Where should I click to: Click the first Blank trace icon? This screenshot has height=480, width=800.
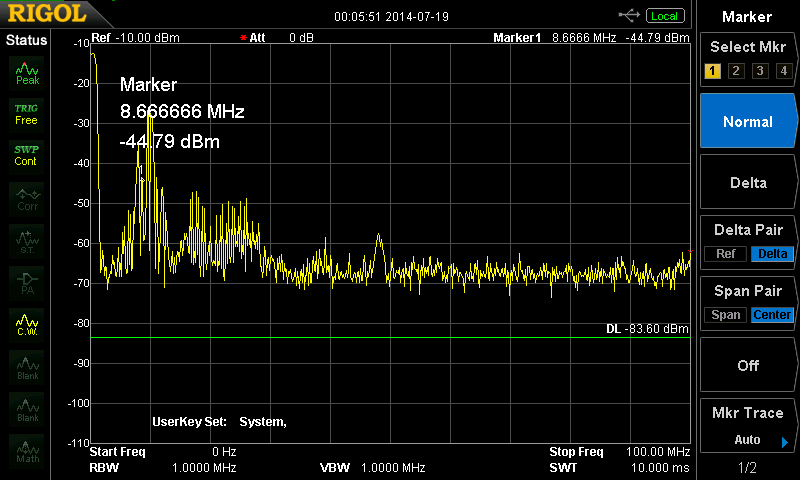(x=27, y=368)
